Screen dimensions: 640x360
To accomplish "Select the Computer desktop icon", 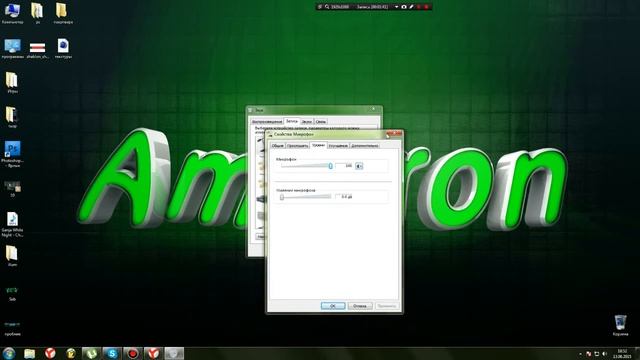I will click(12, 13).
